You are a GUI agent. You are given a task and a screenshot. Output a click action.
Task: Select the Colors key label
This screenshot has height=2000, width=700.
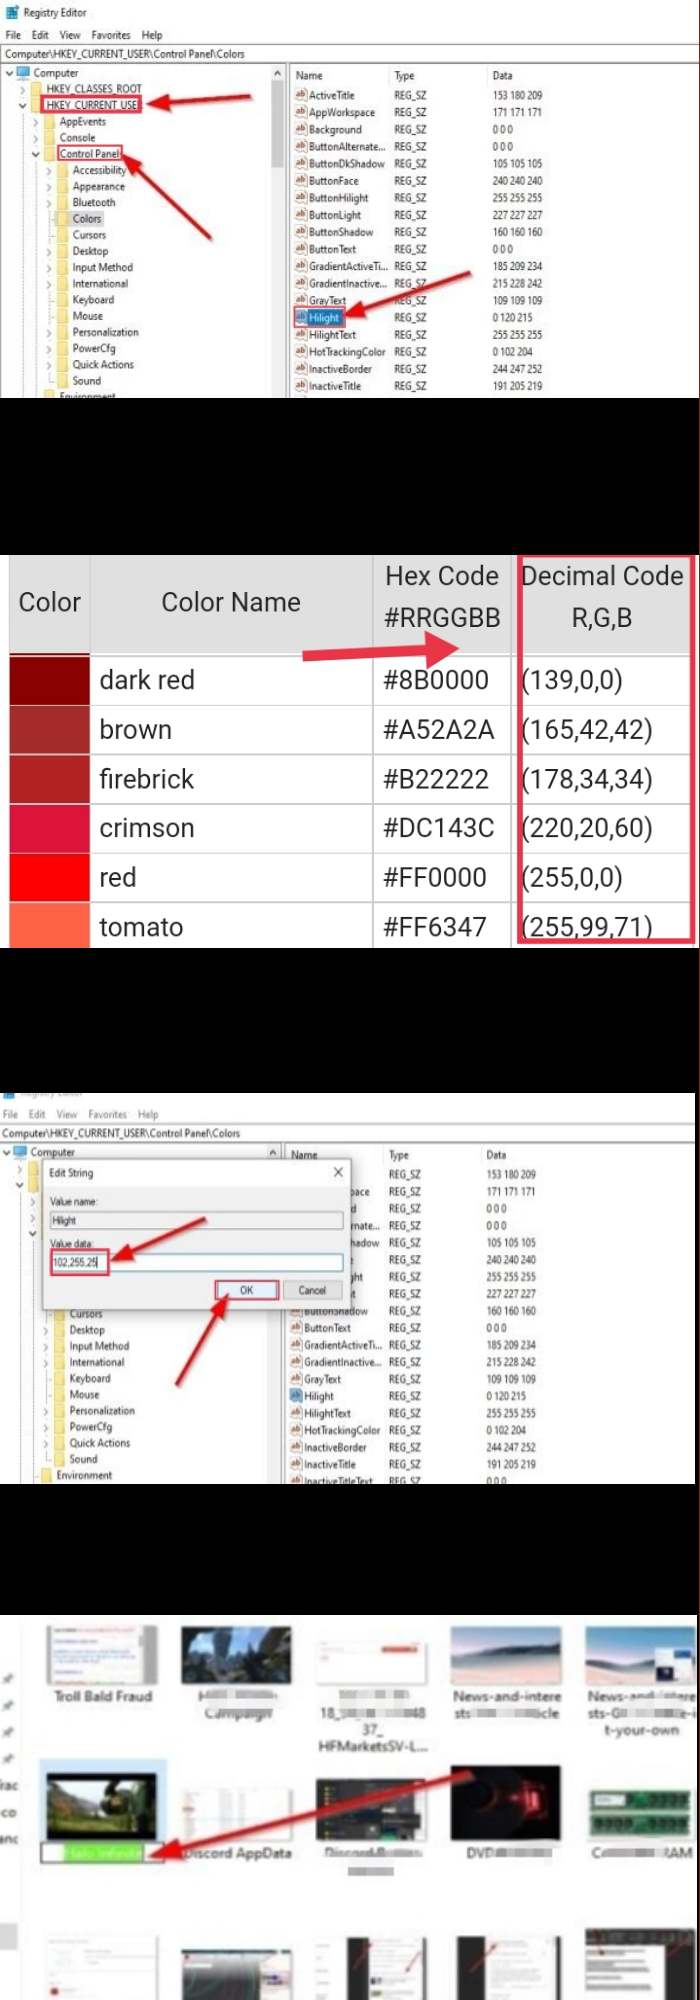tap(87, 218)
